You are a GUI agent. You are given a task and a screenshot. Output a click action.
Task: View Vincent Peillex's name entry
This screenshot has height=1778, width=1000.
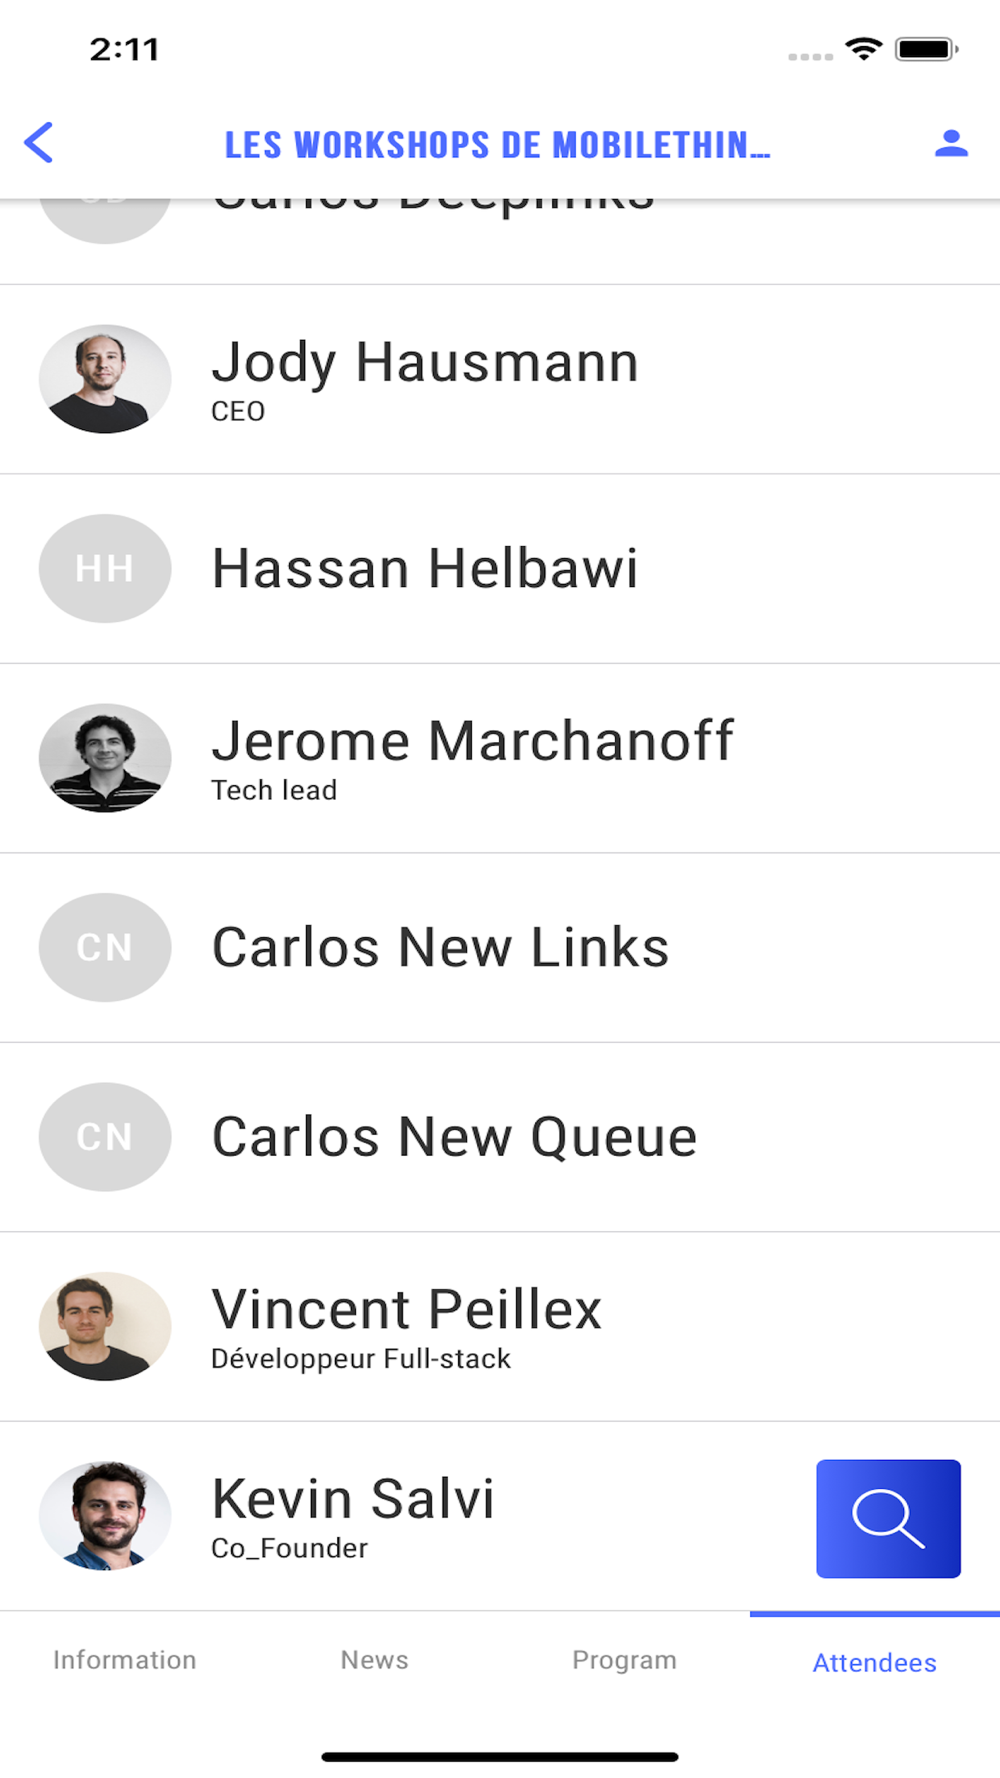pyautogui.click(x=406, y=1310)
